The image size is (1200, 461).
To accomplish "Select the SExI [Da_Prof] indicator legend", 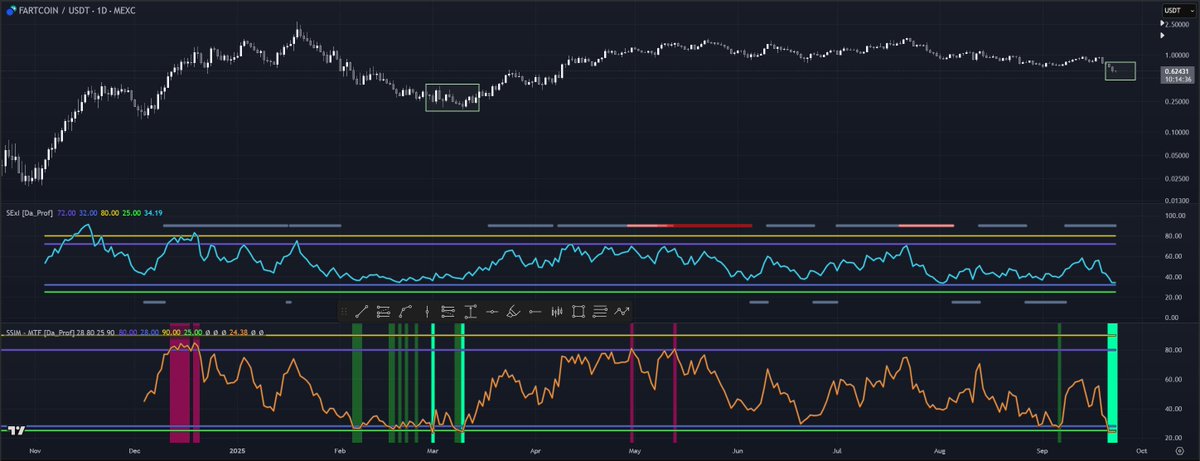I will (x=28, y=212).
